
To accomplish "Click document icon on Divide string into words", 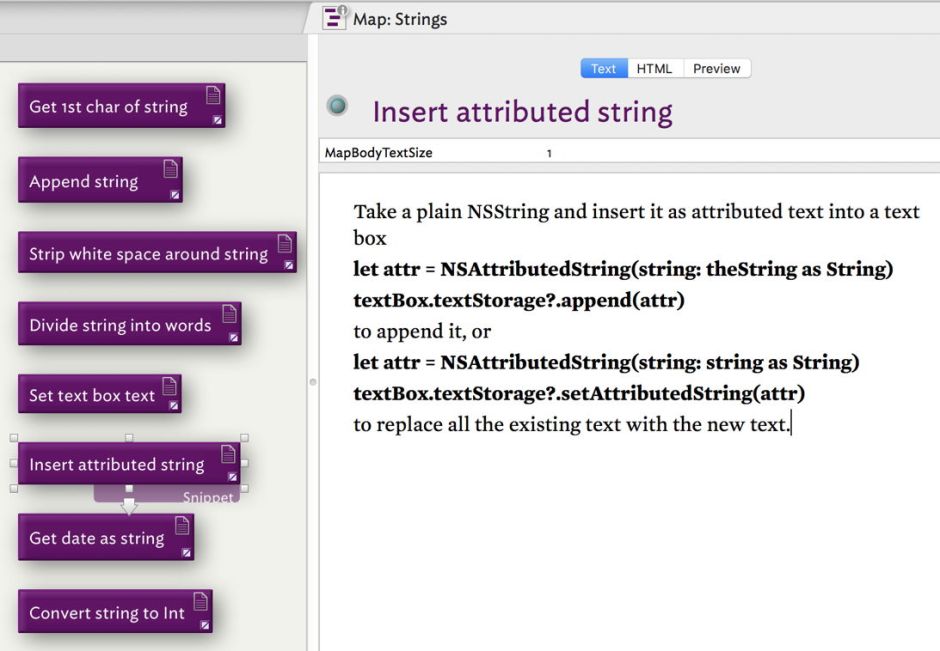I will pos(229,314).
